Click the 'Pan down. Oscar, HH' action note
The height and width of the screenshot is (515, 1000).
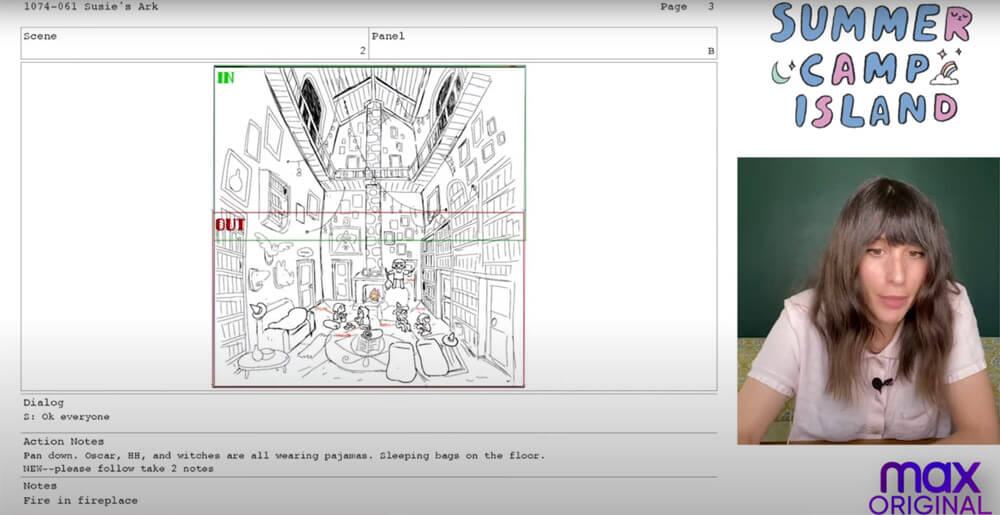[x=284, y=456]
